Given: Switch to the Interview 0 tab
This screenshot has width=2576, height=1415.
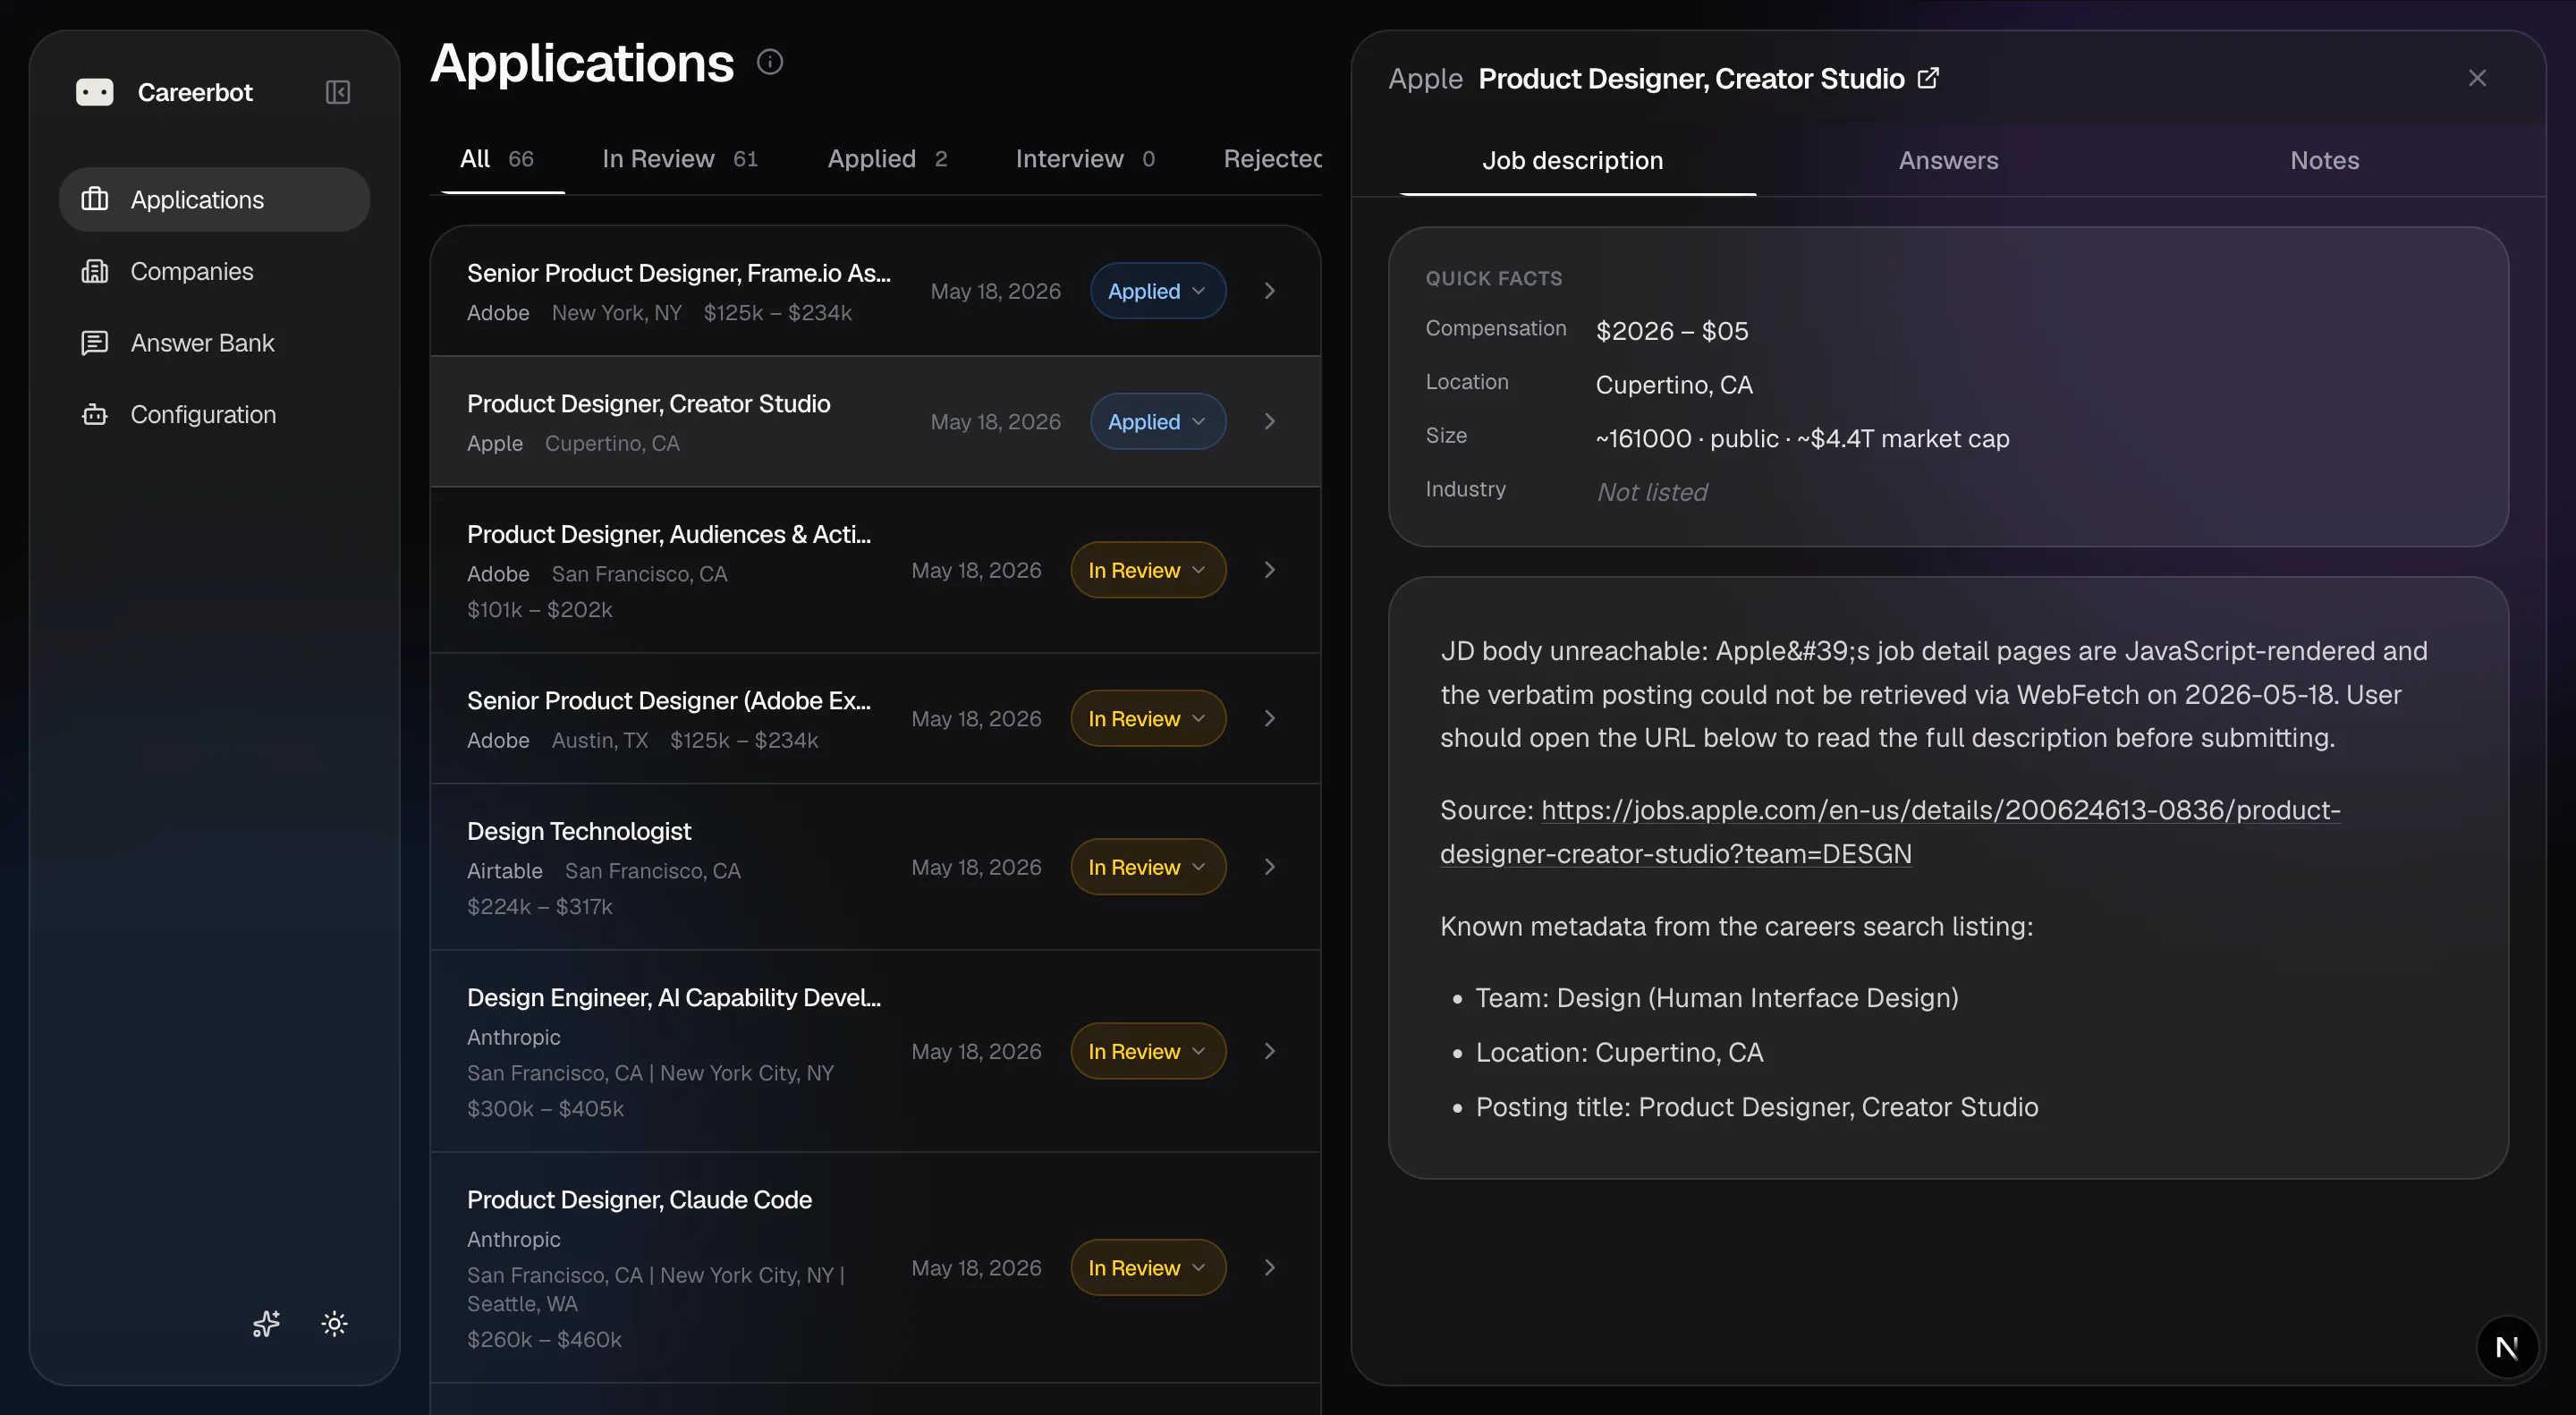Looking at the screenshot, I should pyautogui.click(x=1085, y=159).
